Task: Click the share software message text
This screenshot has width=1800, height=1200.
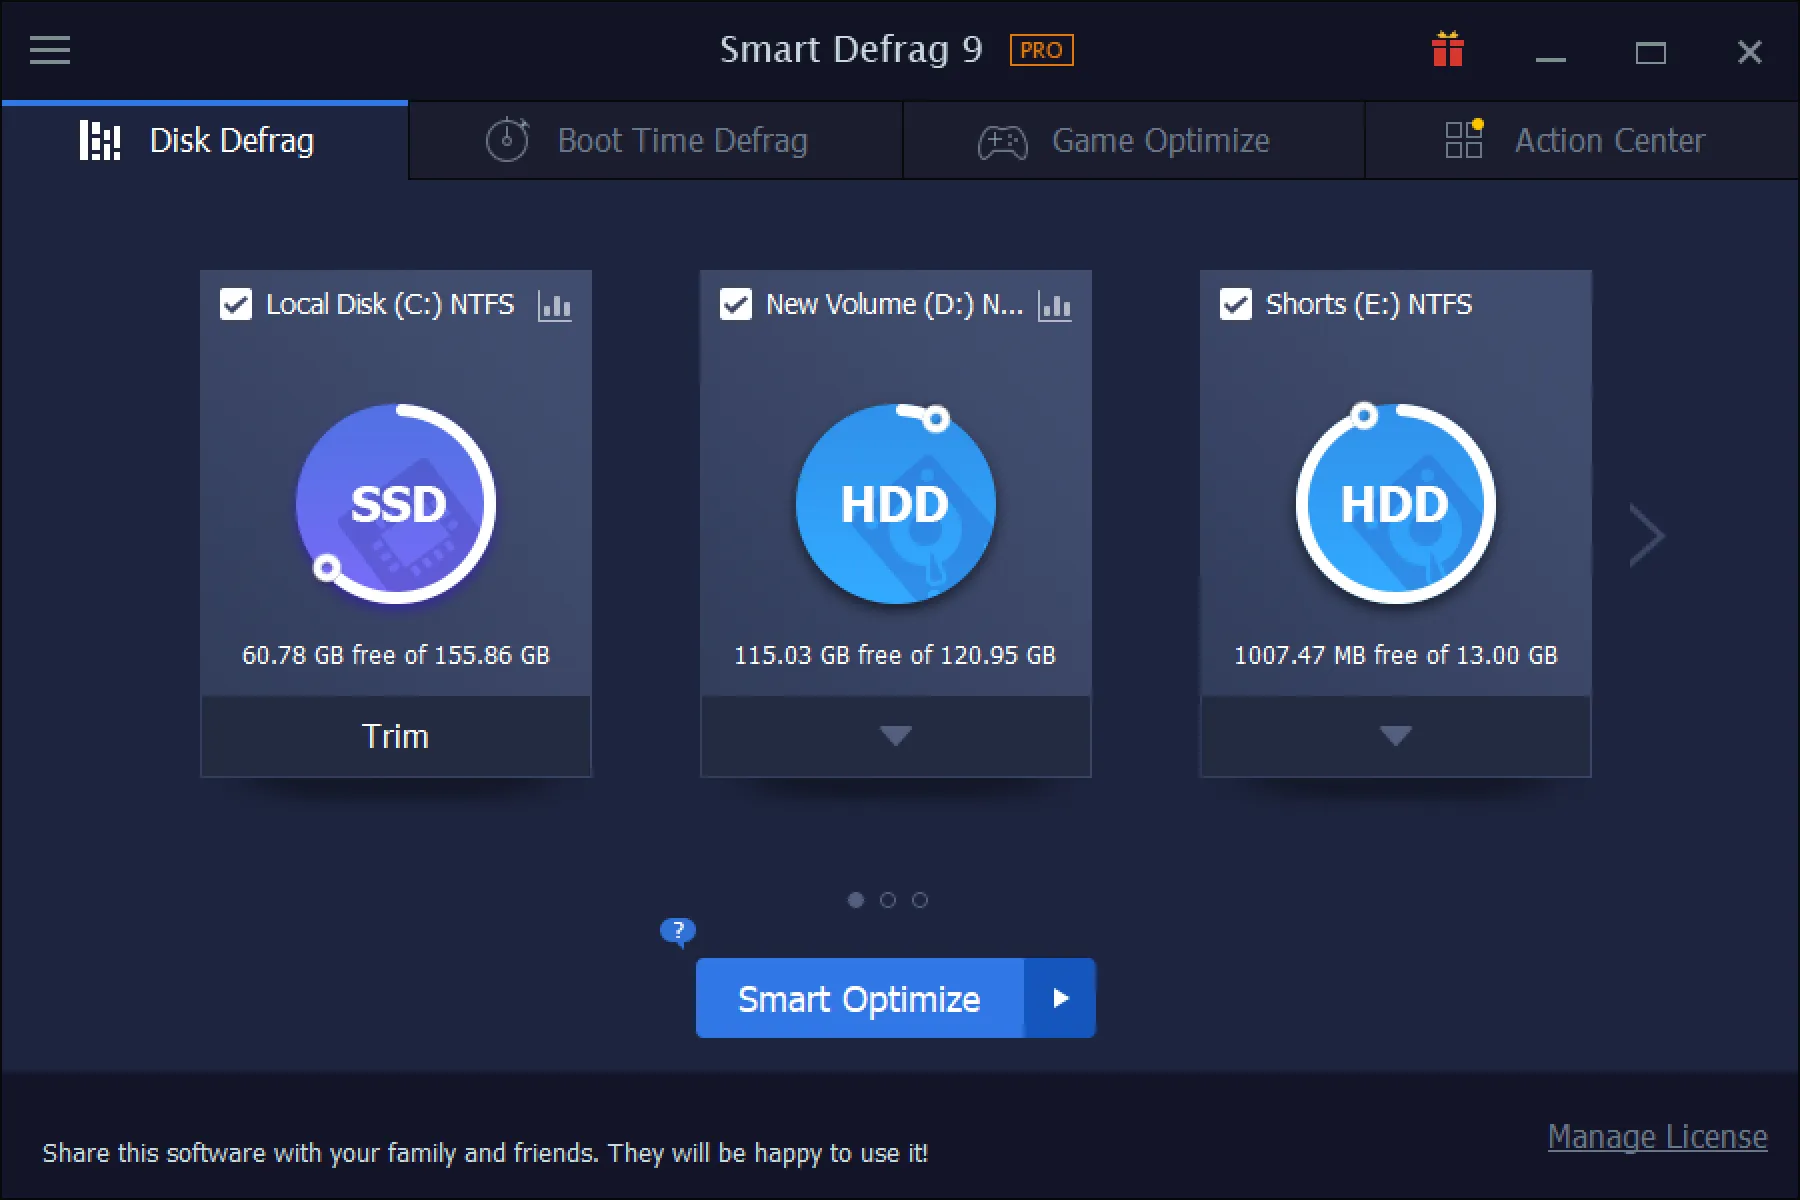Action: point(485,1153)
